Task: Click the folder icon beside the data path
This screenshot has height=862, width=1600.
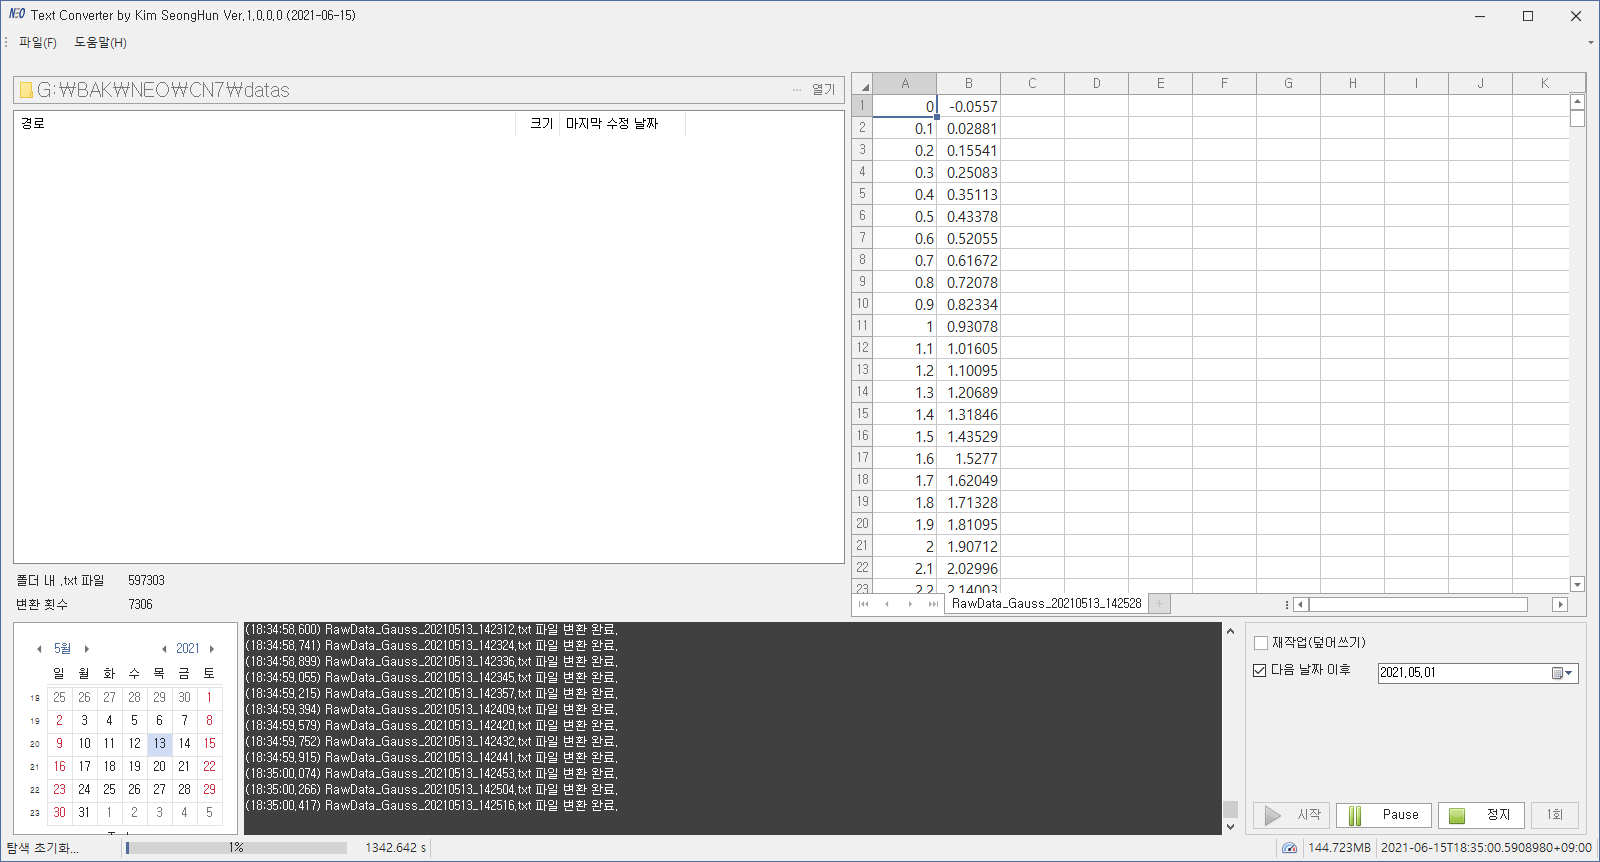Action: [26, 90]
